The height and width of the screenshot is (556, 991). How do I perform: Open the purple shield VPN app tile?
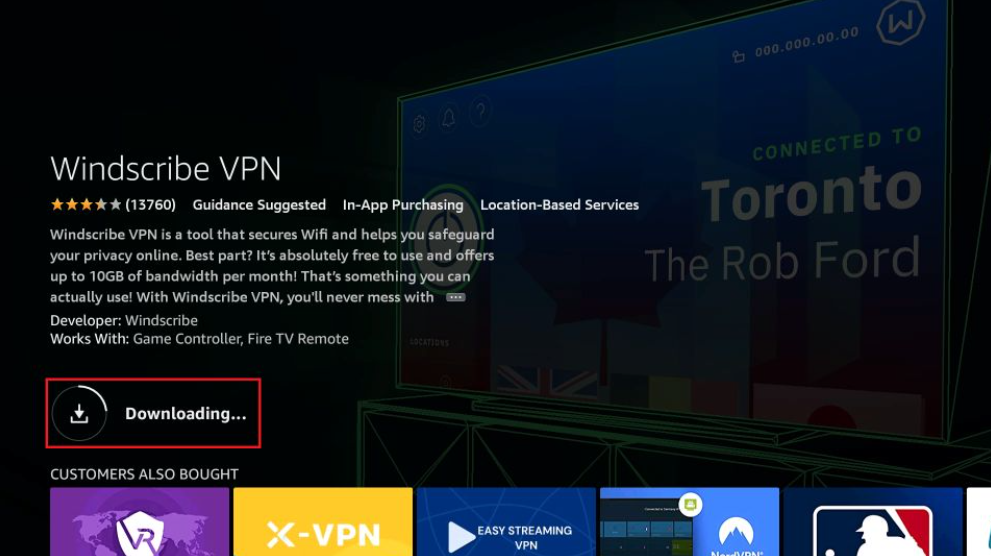tap(140, 522)
